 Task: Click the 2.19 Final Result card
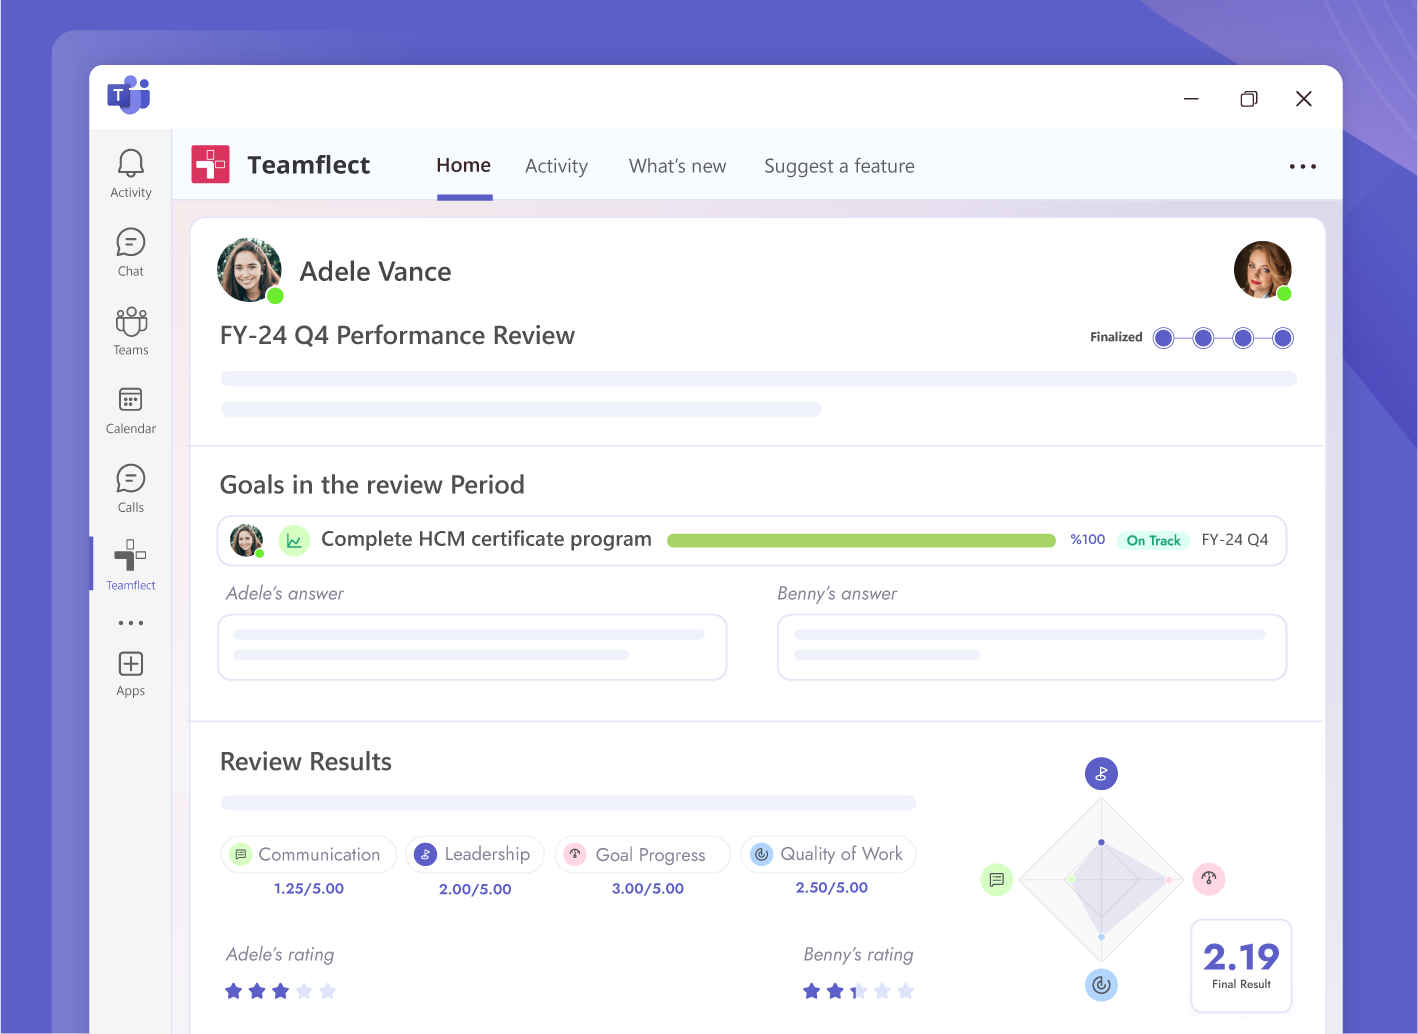(x=1241, y=966)
